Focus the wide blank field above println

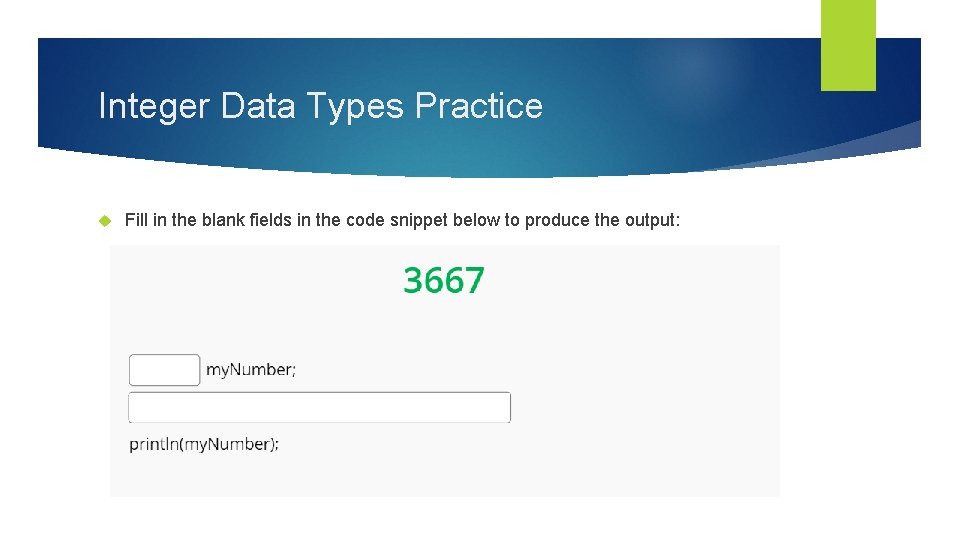[319, 407]
